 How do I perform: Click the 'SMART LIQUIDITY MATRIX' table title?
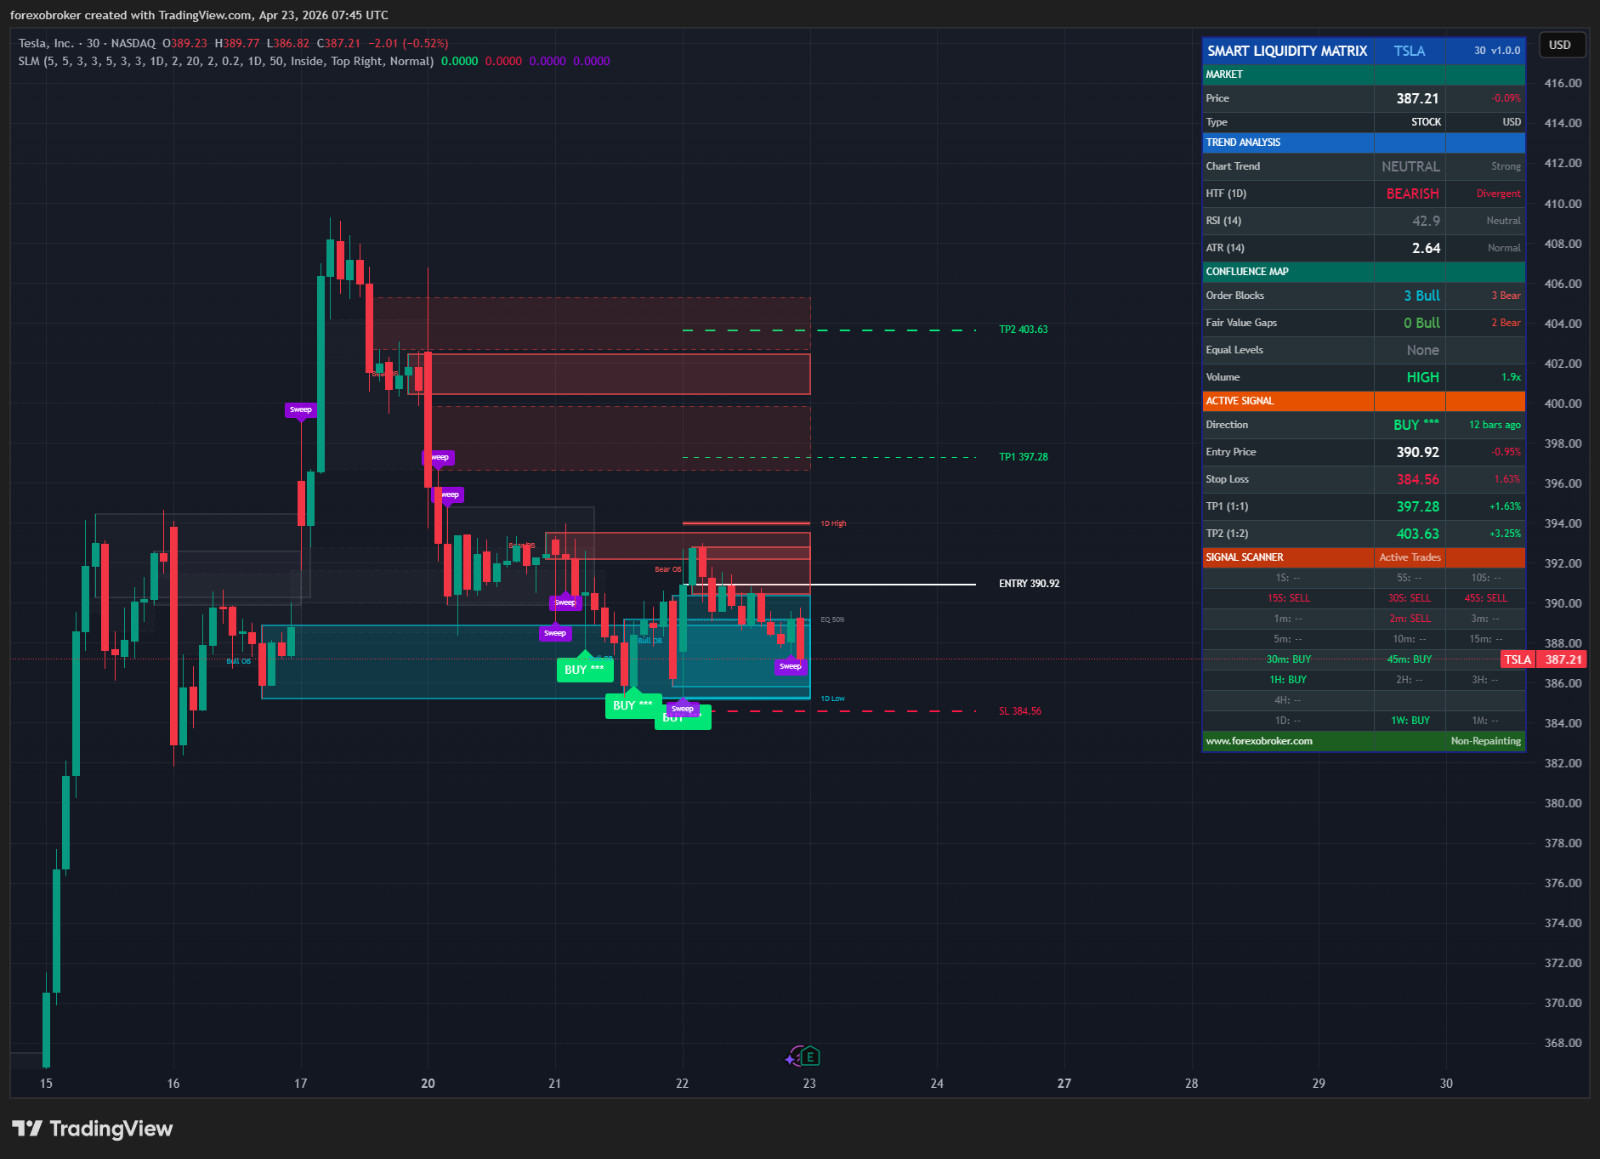click(x=1287, y=51)
